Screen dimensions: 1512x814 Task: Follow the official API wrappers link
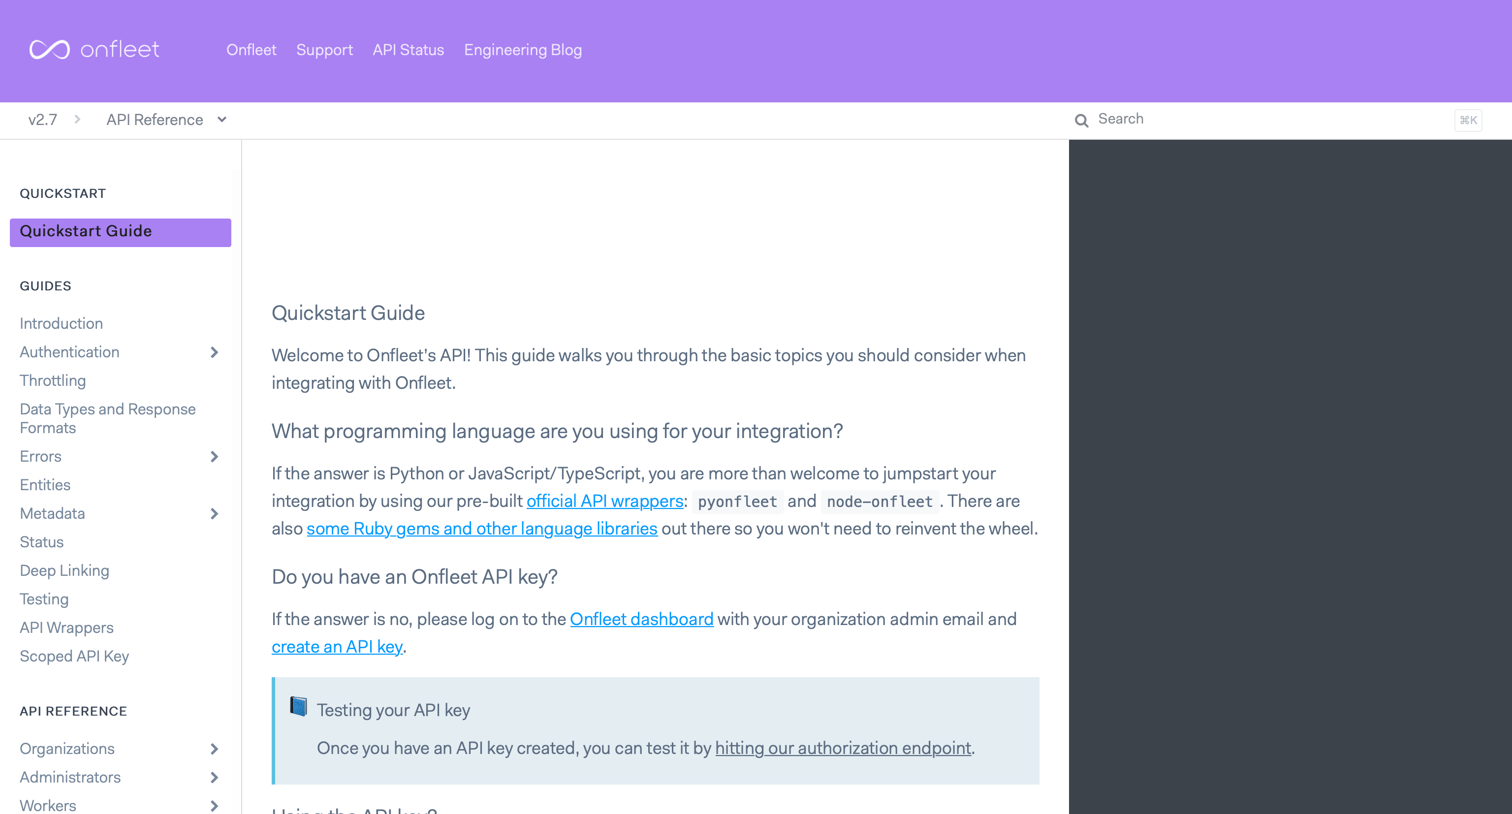[x=605, y=501]
